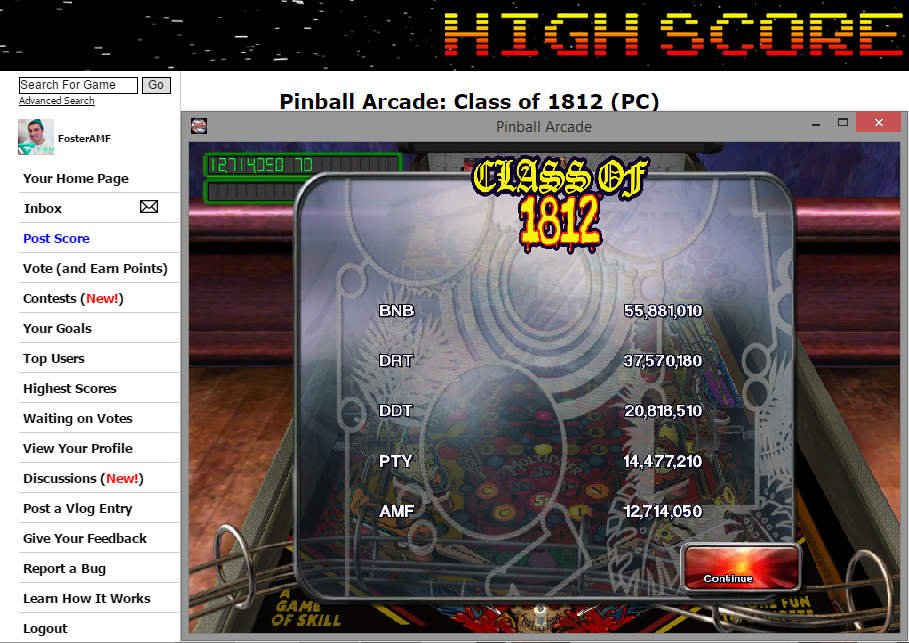Viewport: 909px width, 643px height.
Task: Click the AMF initials entry
Action: pyautogui.click(x=397, y=511)
